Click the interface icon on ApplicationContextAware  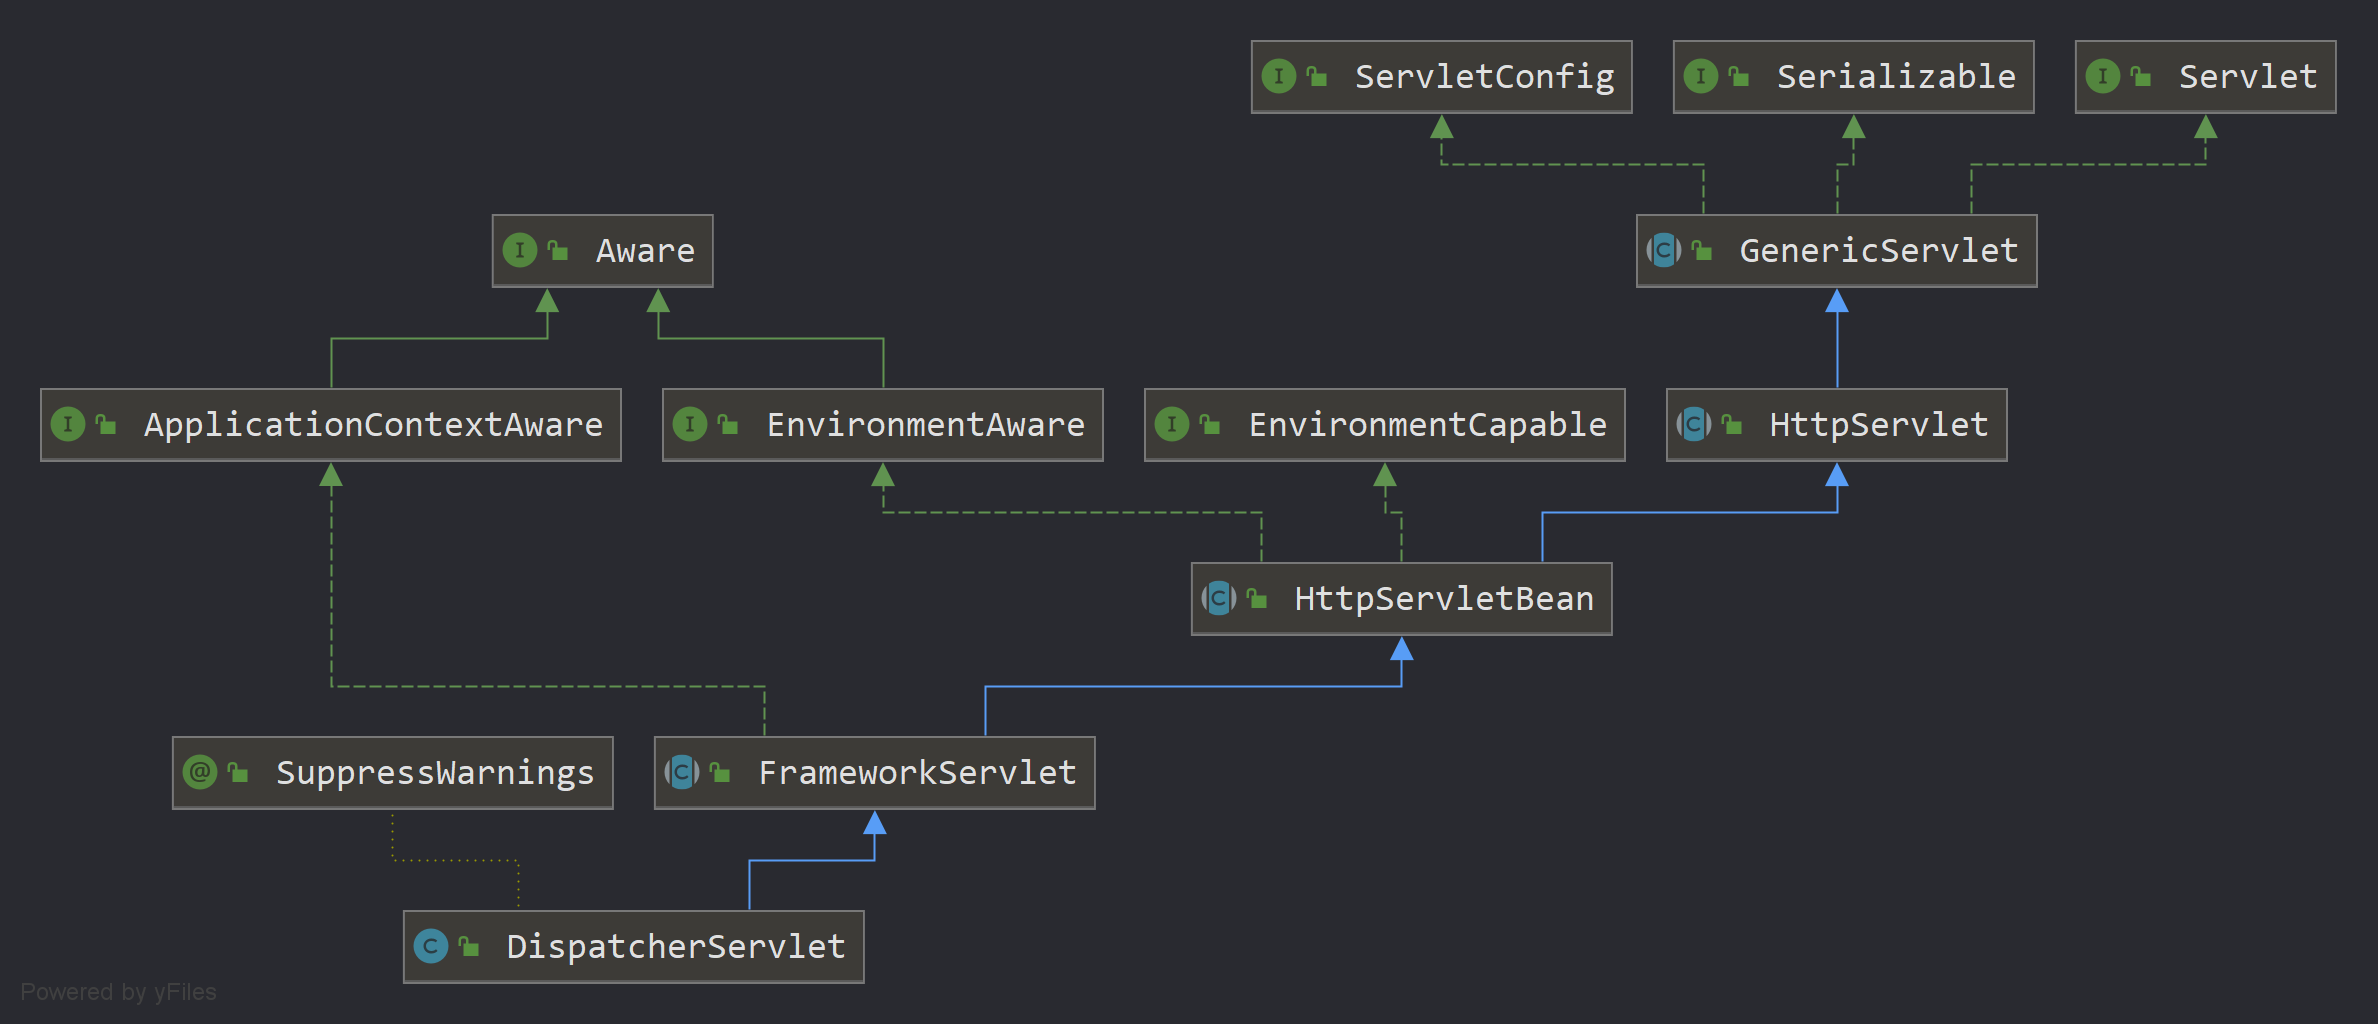(x=68, y=424)
